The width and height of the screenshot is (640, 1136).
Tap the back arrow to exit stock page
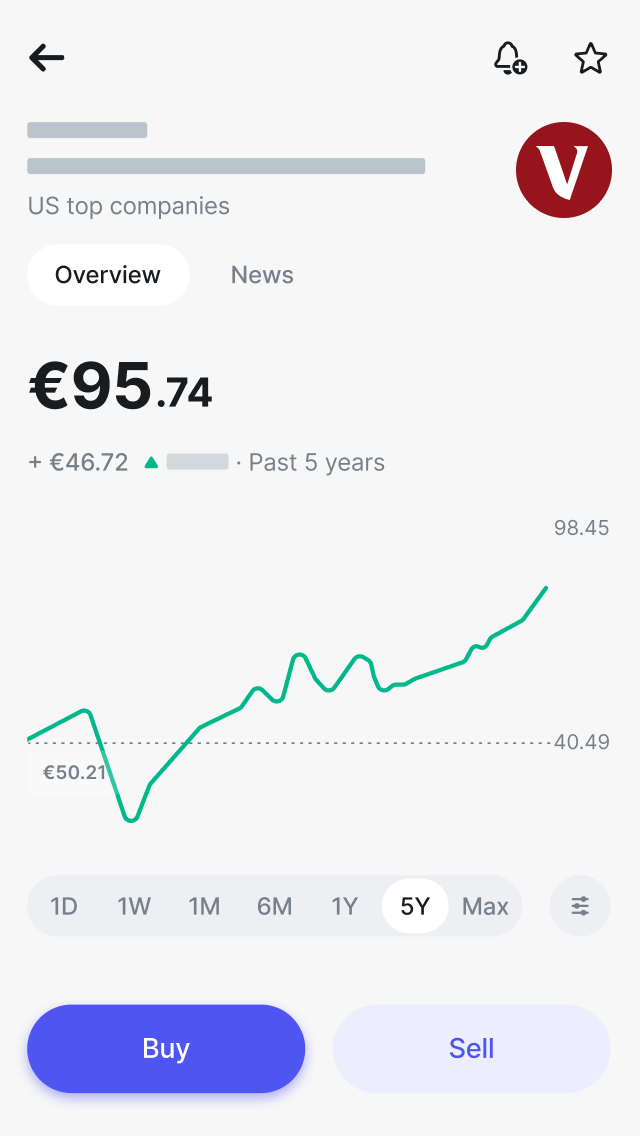click(45, 58)
